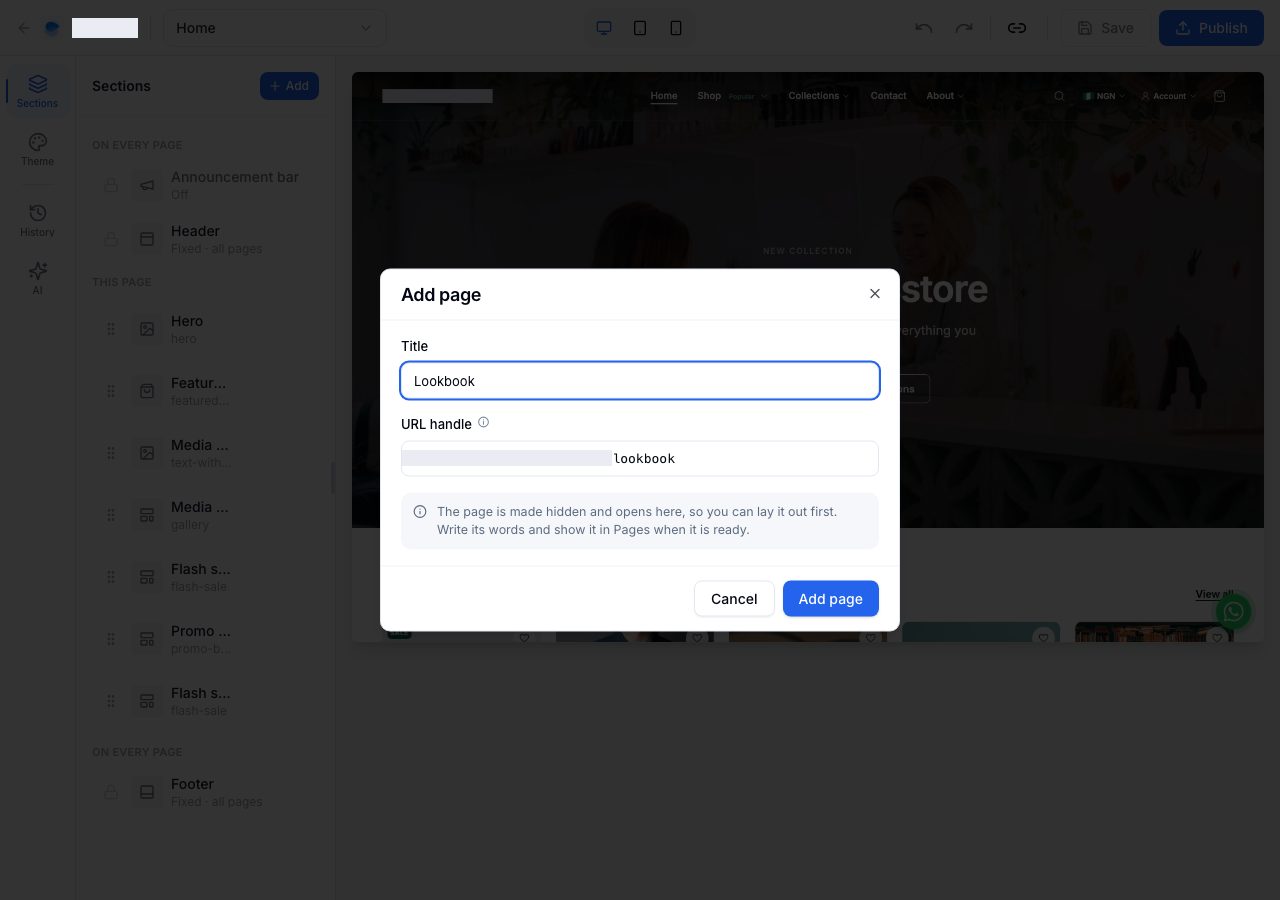Image resolution: width=1280 pixels, height=900 pixels.
Task: Cancel the Add page dialog
Action: 734,599
